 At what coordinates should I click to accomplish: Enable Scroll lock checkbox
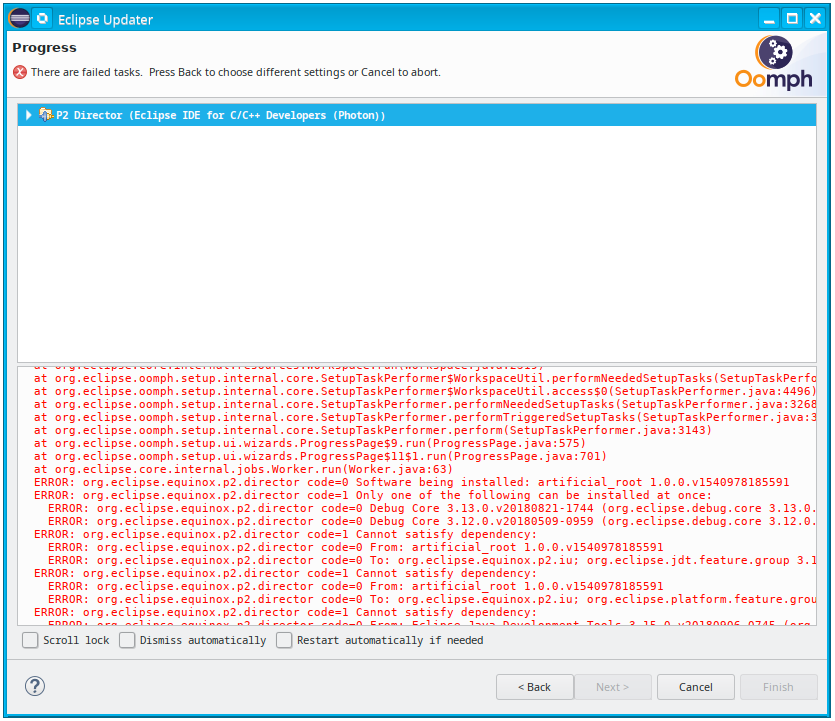(x=30, y=640)
